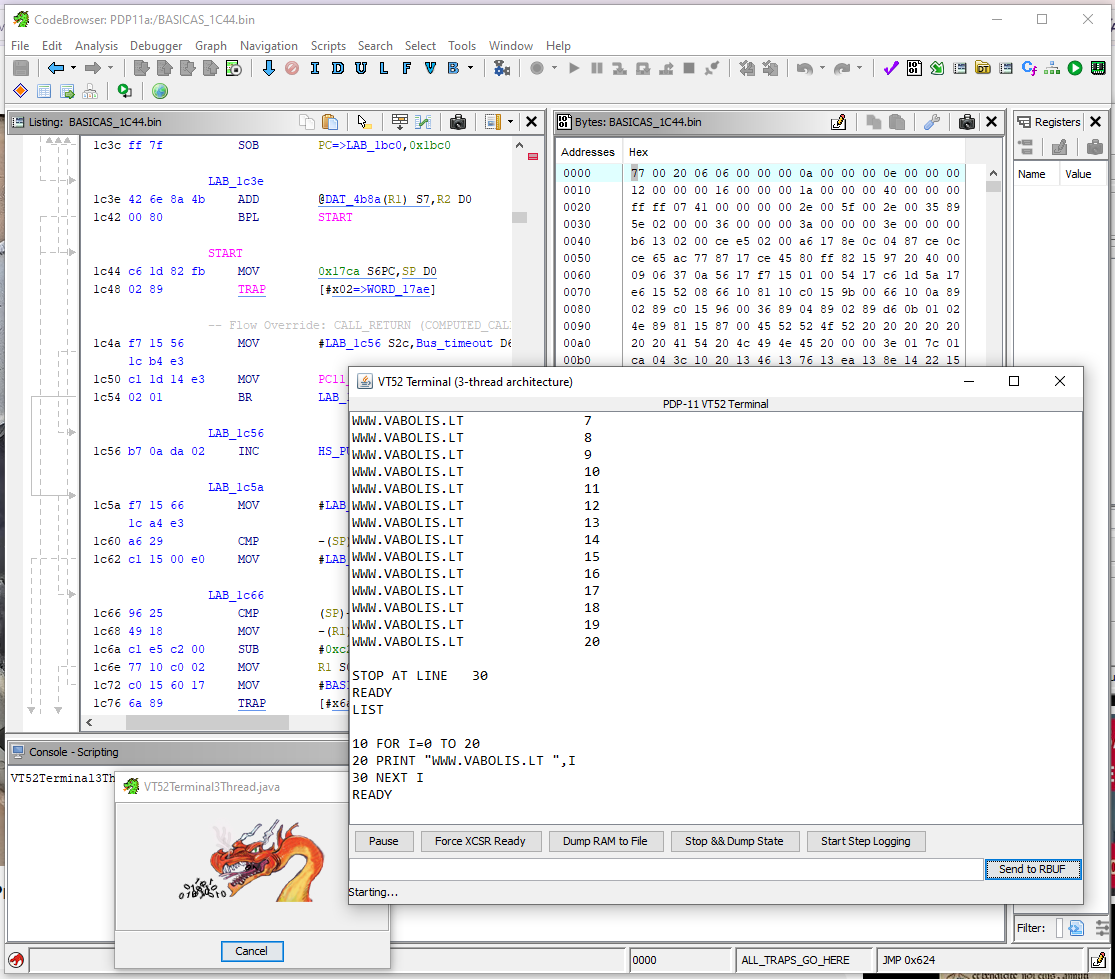Screen dimensions: 1115x979
Task: Open the Debugger menu
Action: click(x=156, y=46)
